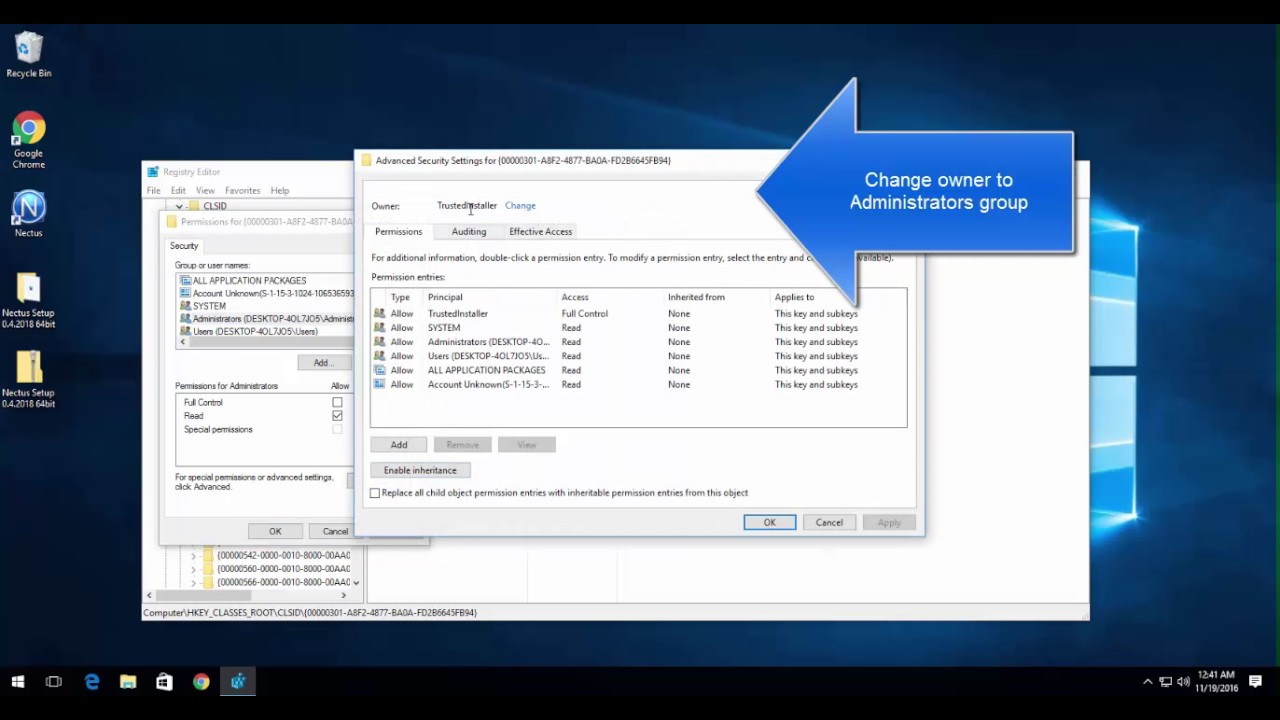
Task: Click Cancel in Advanced Security Settings
Action: pos(829,522)
